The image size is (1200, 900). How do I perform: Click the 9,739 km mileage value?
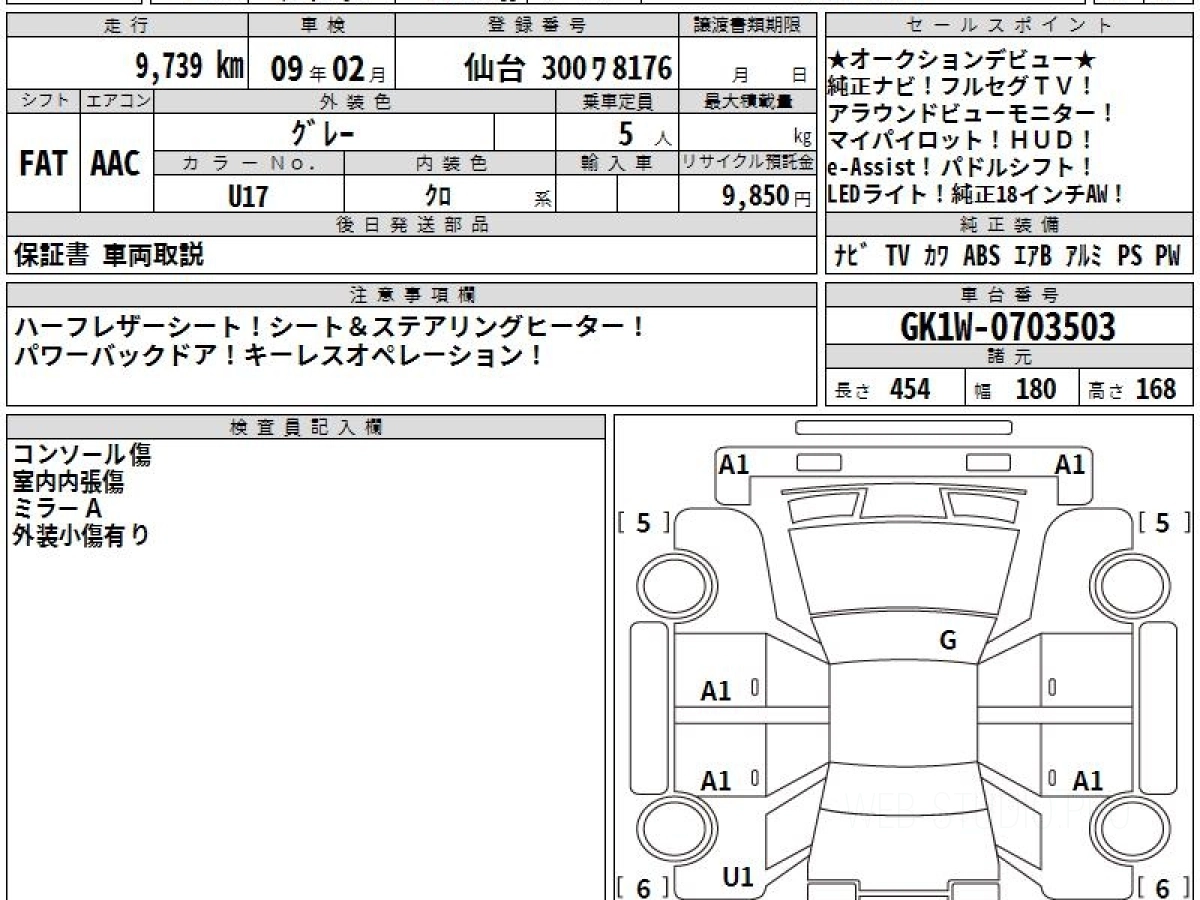click(189, 68)
